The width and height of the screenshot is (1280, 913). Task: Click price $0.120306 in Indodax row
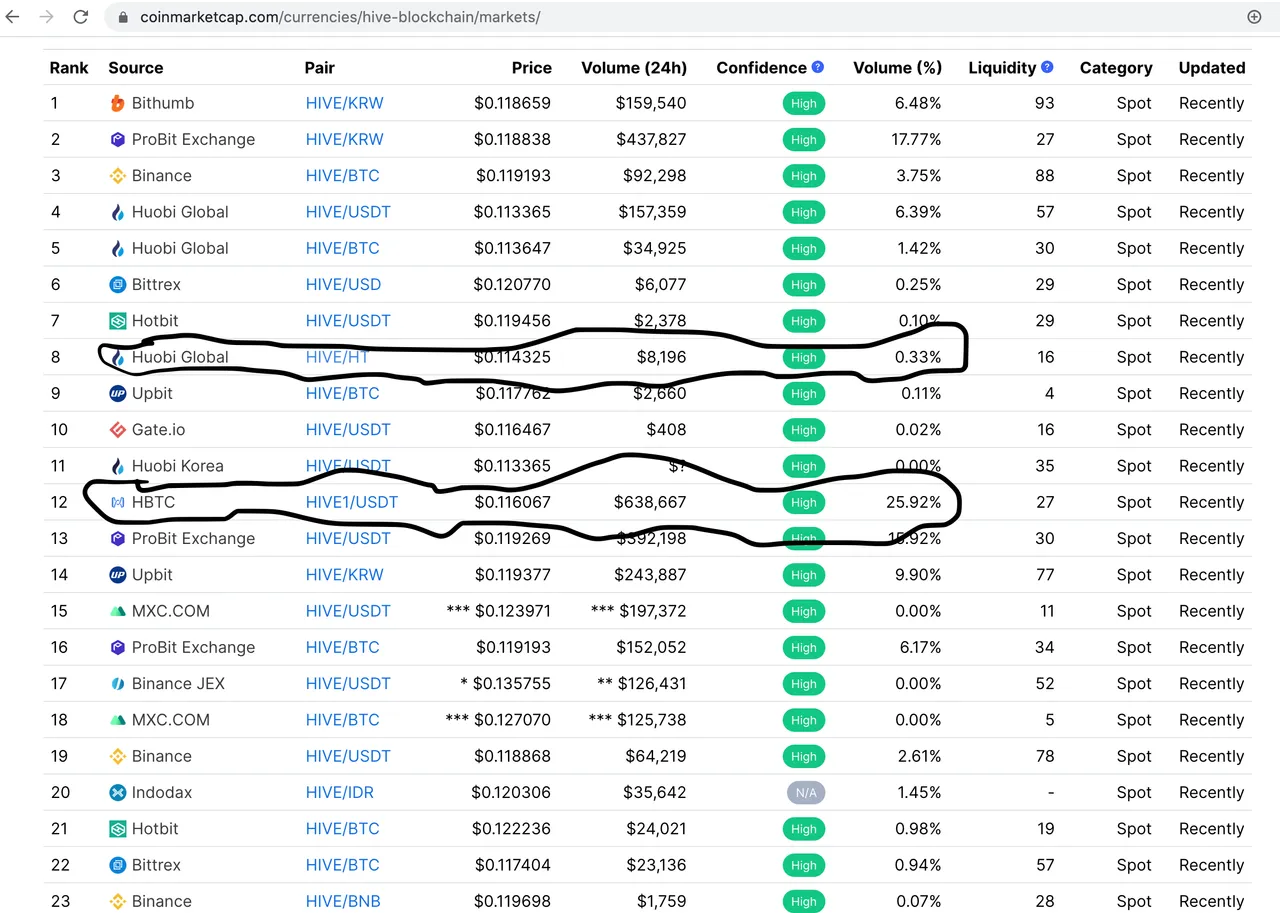[x=511, y=793]
